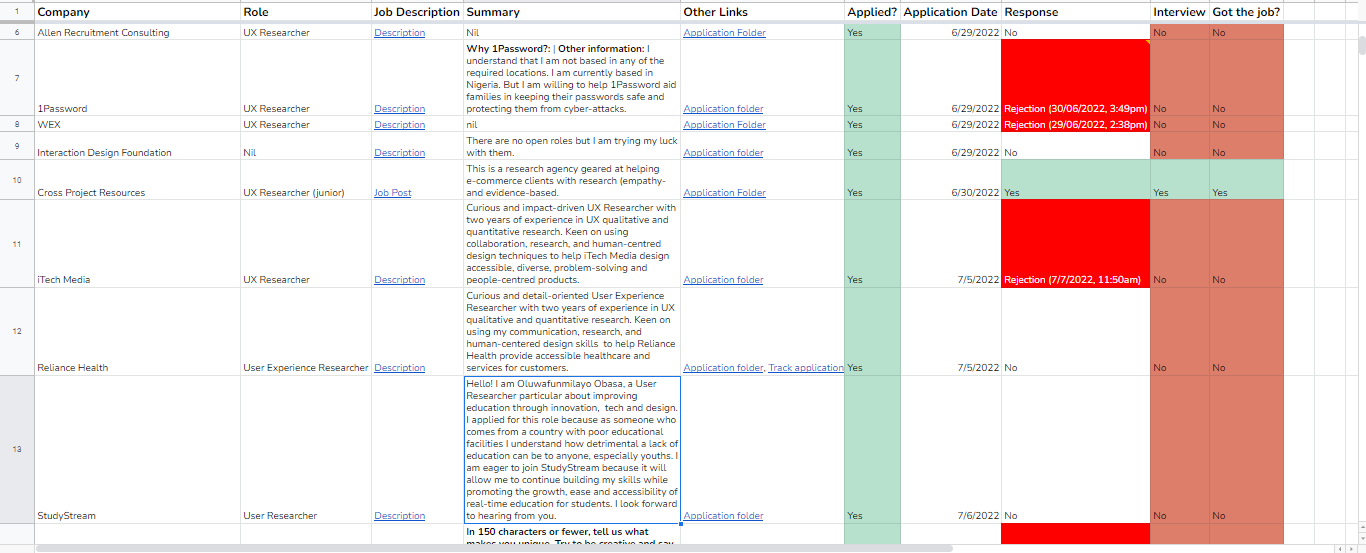Select StudyStream's User Researcher role cell

(x=306, y=450)
